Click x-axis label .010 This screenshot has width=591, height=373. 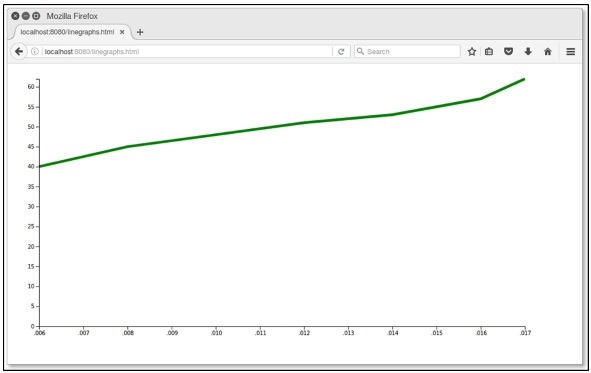click(216, 333)
